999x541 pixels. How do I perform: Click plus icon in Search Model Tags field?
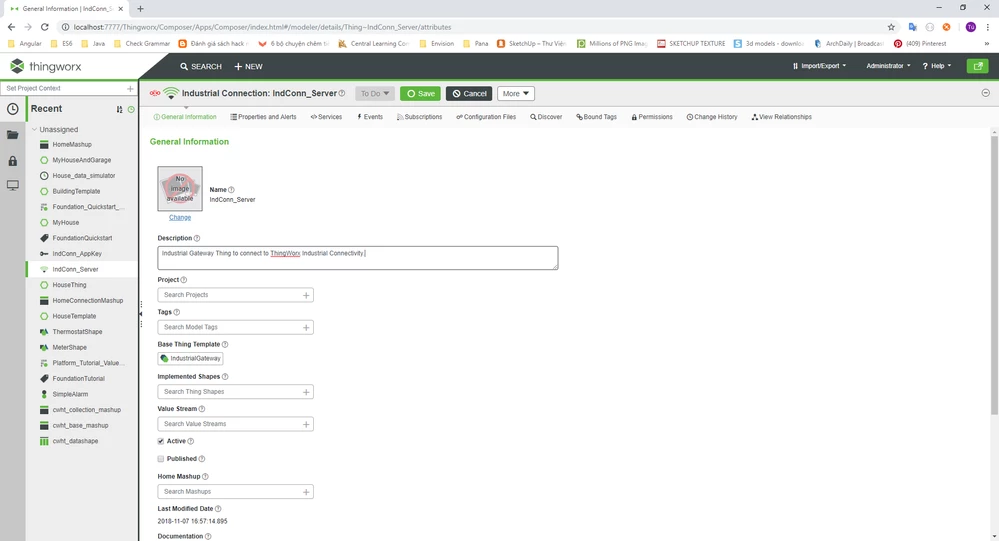coord(306,328)
